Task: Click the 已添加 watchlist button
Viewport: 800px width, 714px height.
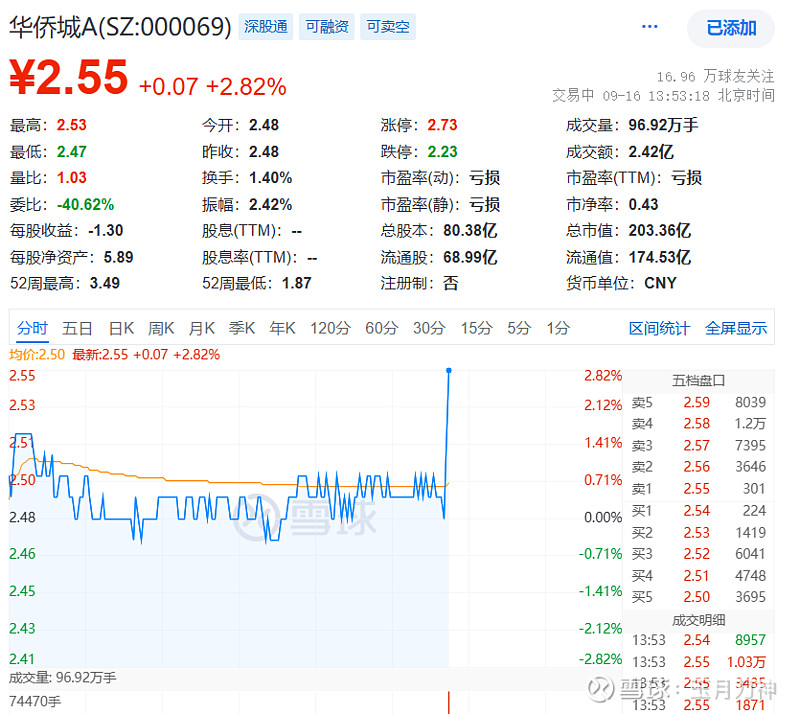Action: pyautogui.click(x=731, y=28)
